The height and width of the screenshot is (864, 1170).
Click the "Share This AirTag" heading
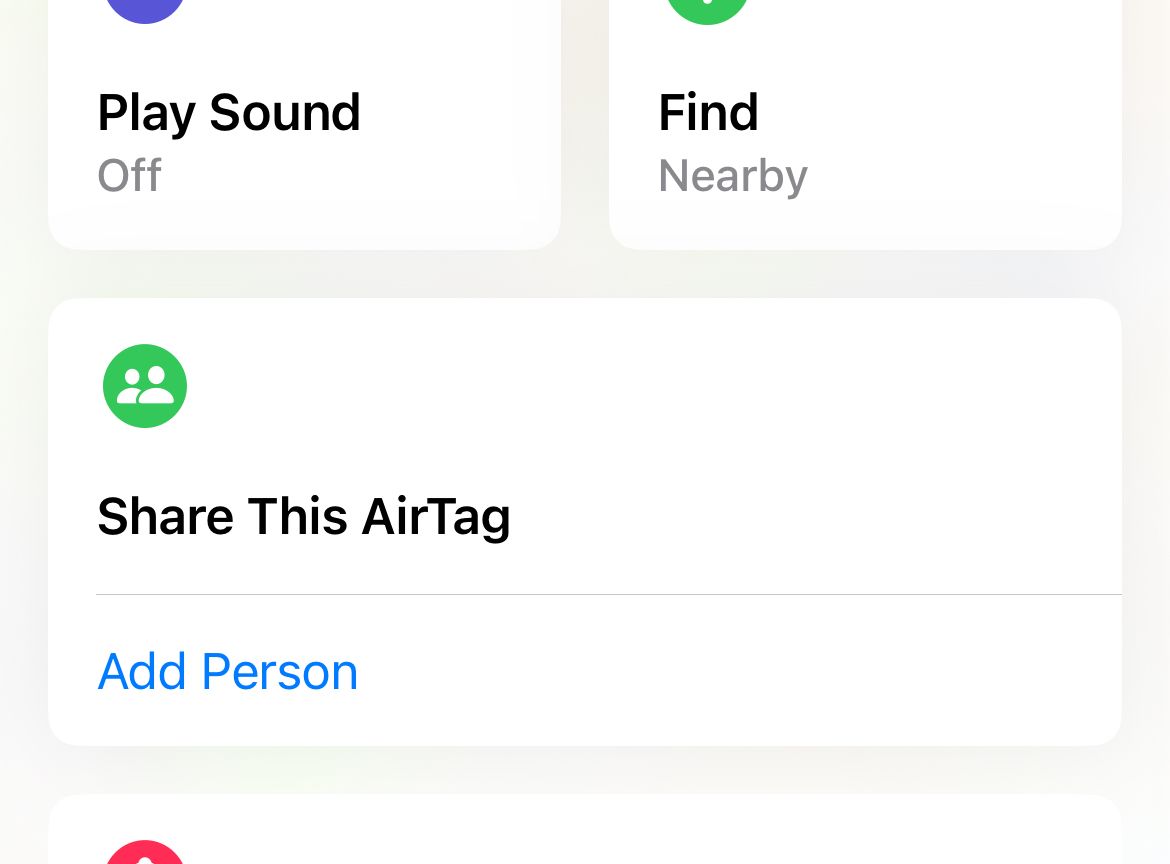[x=303, y=516]
